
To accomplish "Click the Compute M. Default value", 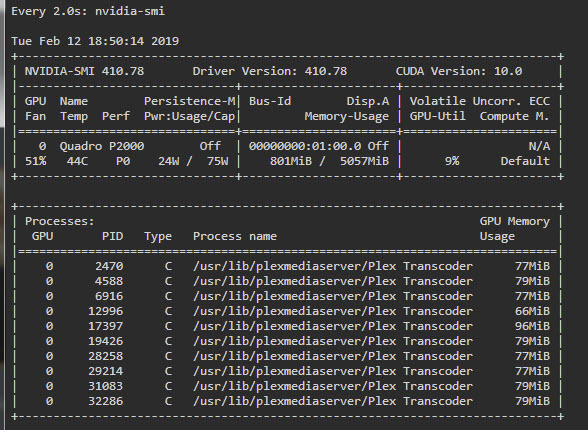I will 525,161.
